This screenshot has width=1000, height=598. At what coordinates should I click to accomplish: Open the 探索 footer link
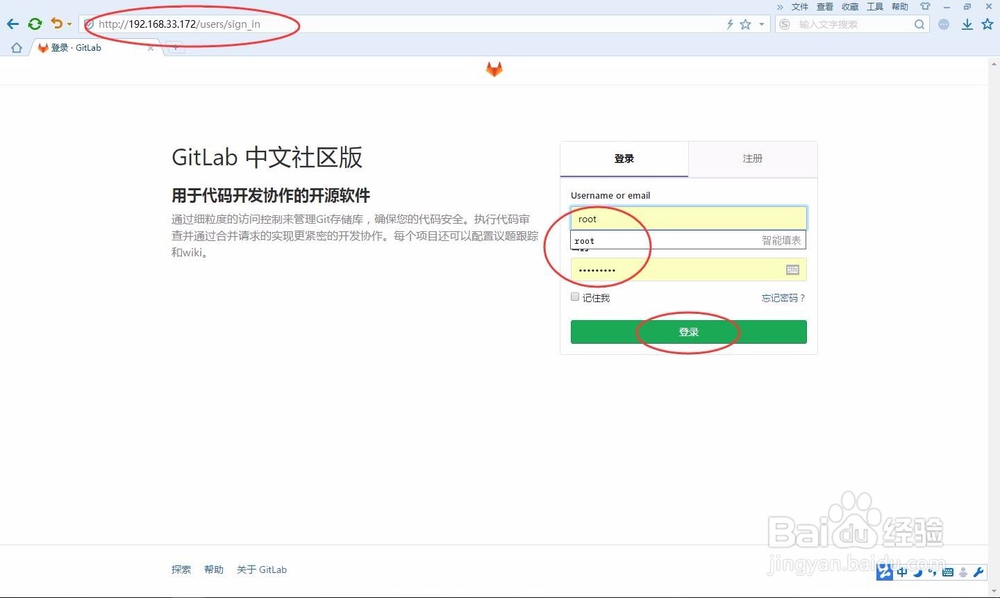(x=181, y=570)
